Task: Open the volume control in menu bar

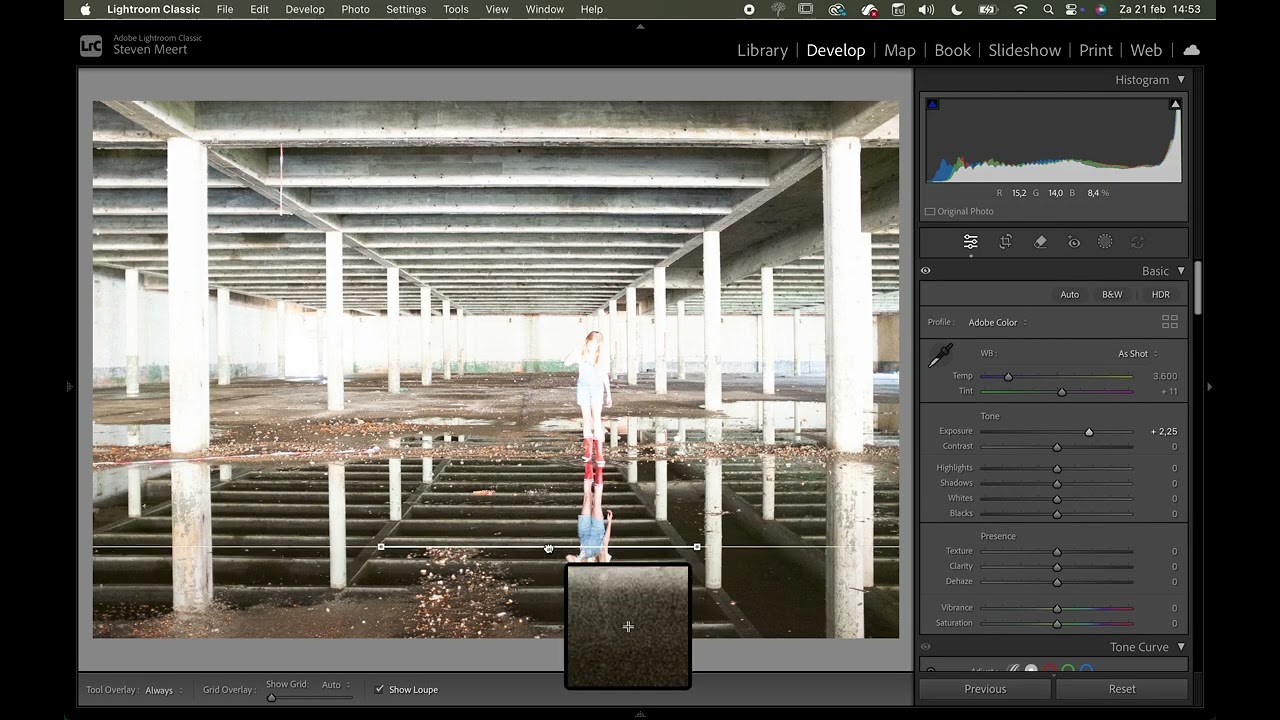Action: click(927, 9)
